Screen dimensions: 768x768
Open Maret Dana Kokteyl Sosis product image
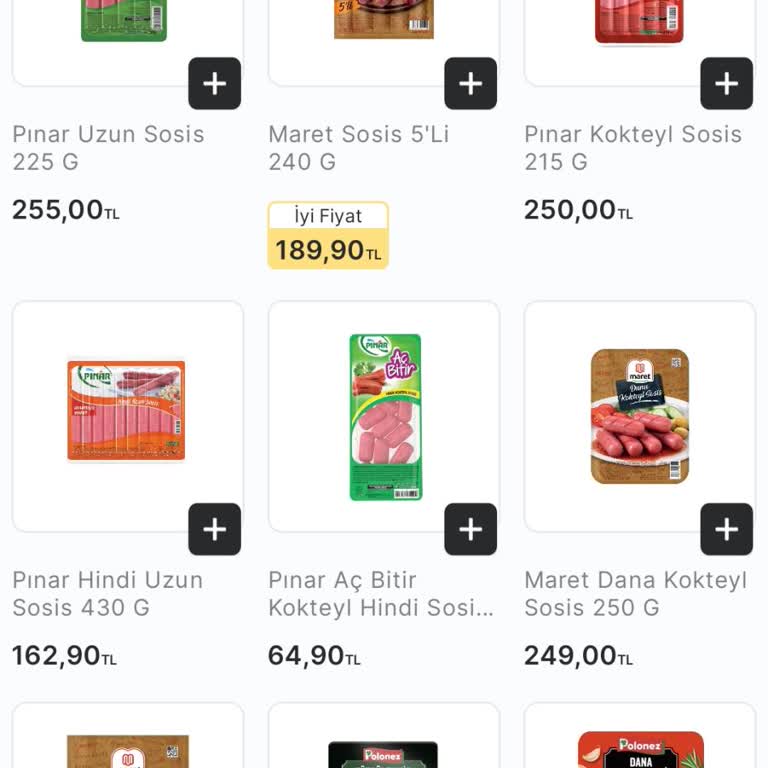click(x=640, y=416)
